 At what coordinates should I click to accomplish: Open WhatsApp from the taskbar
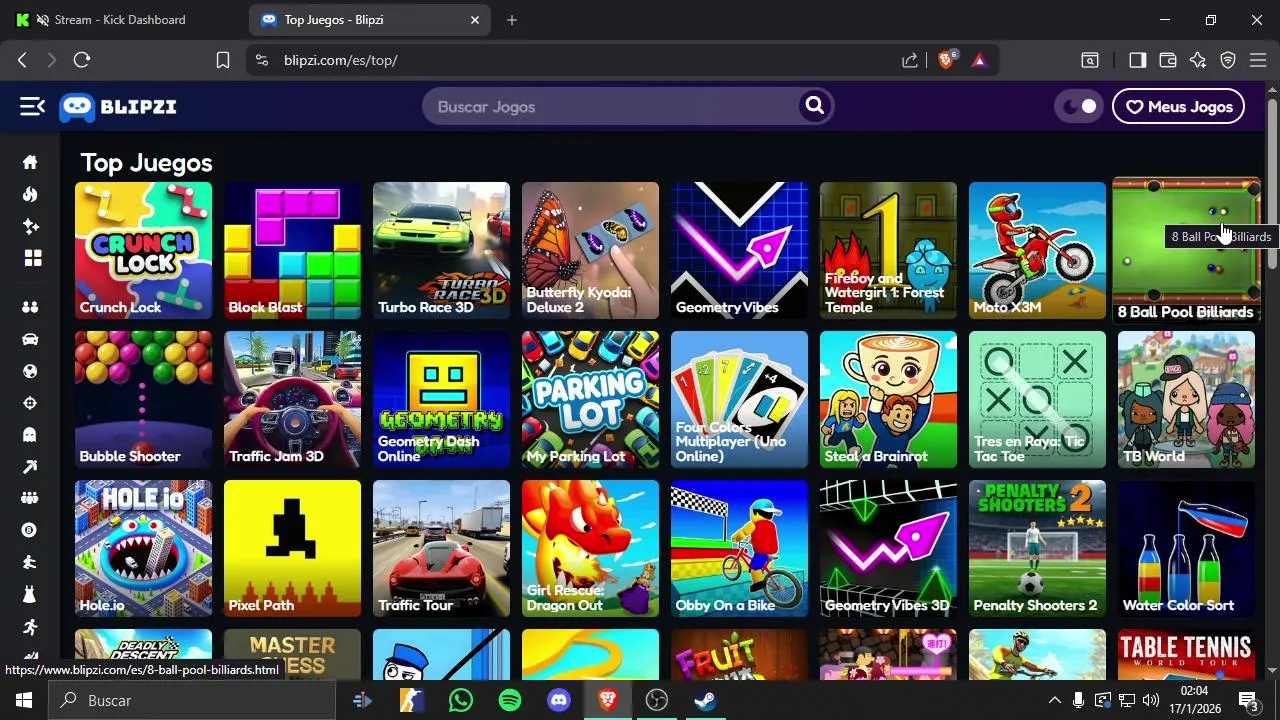[461, 700]
